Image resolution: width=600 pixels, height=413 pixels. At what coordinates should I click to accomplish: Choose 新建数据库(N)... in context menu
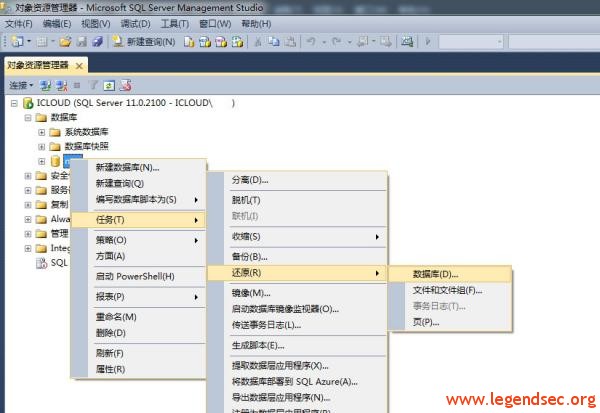(x=139, y=167)
